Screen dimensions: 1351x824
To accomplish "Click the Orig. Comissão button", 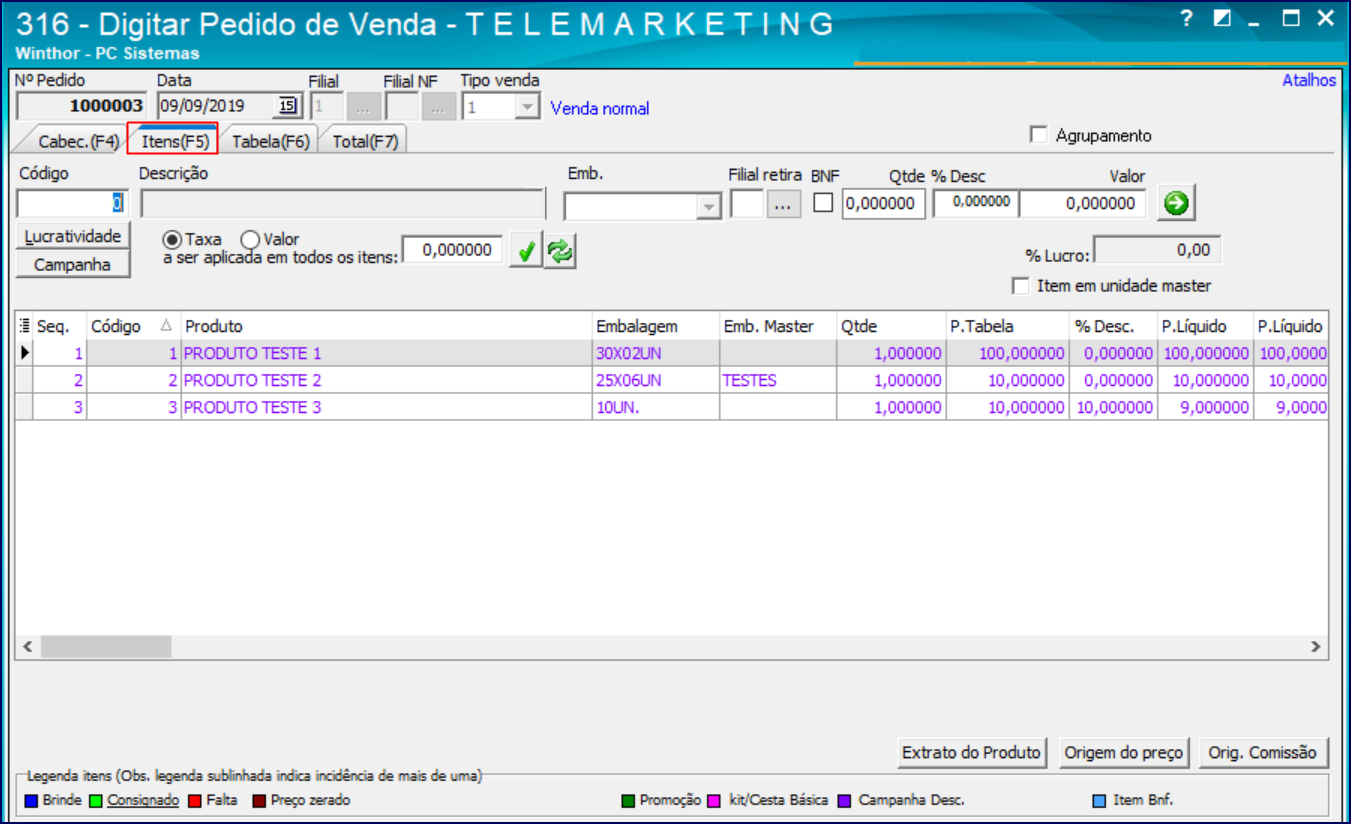I will point(1262,752).
